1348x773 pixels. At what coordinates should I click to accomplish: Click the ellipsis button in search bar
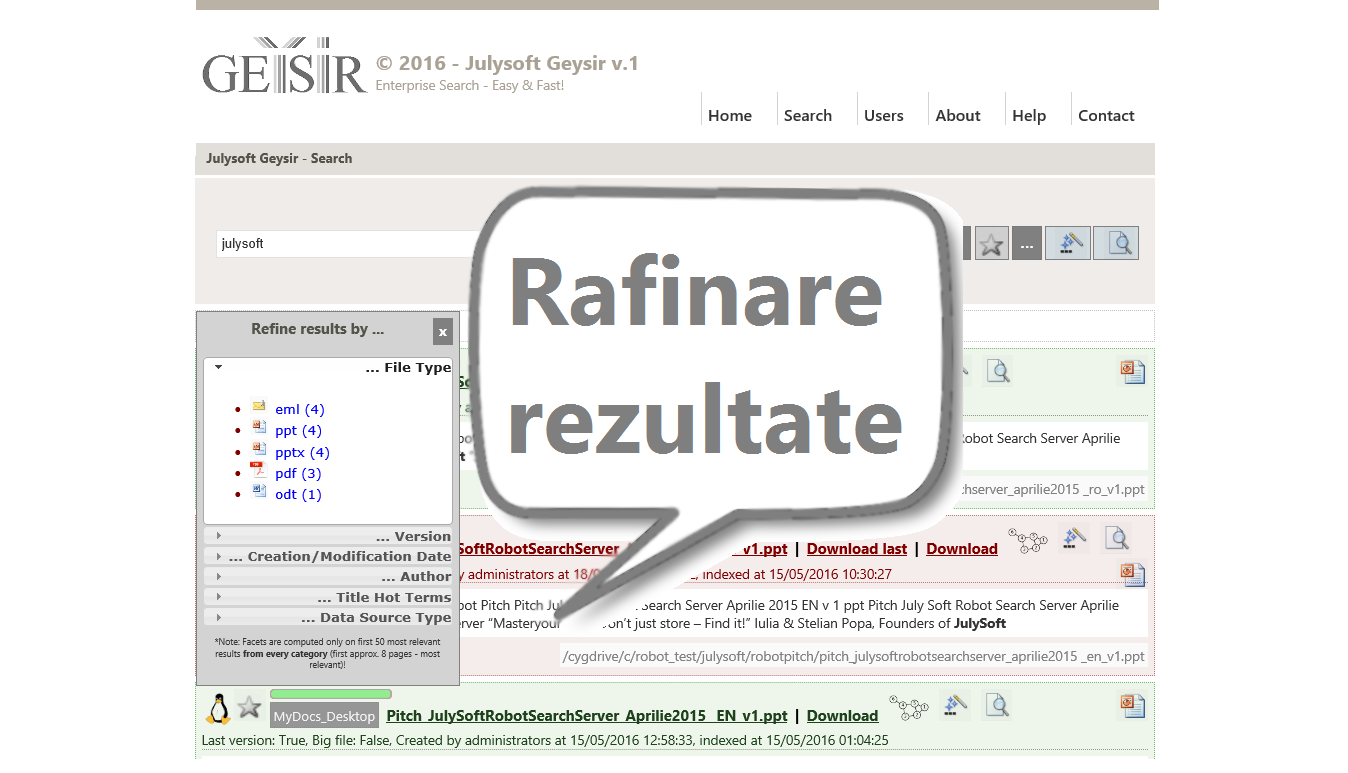click(1027, 243)
